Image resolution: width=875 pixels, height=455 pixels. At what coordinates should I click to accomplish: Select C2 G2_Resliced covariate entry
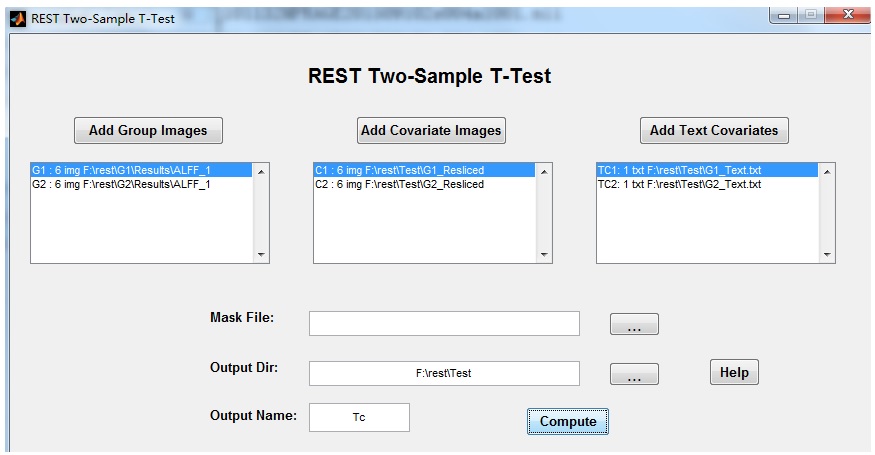tap(425, 184)
